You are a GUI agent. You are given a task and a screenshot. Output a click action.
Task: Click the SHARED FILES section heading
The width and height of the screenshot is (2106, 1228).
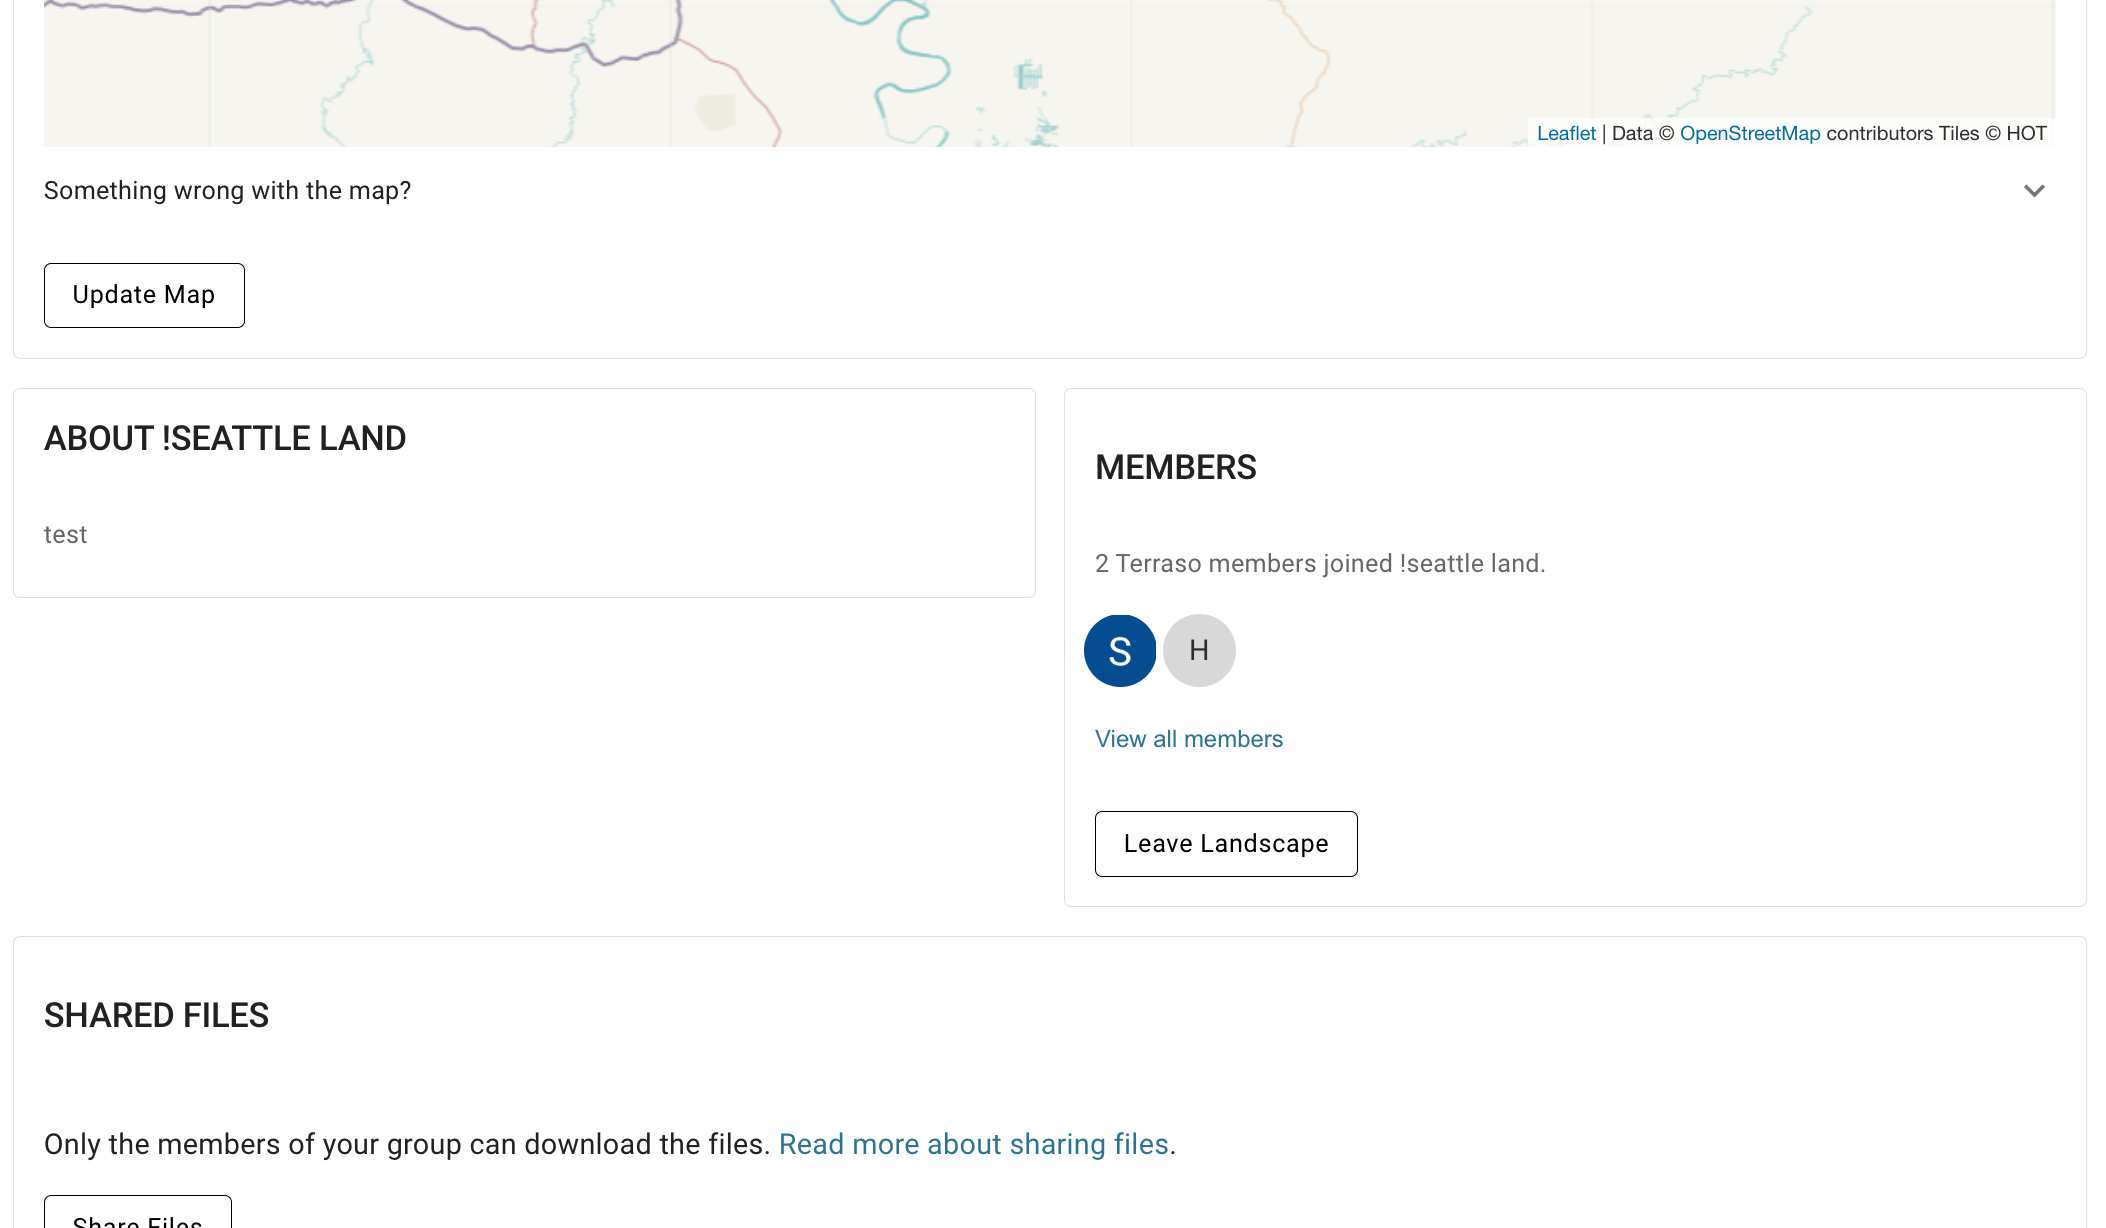point(155,1015)
